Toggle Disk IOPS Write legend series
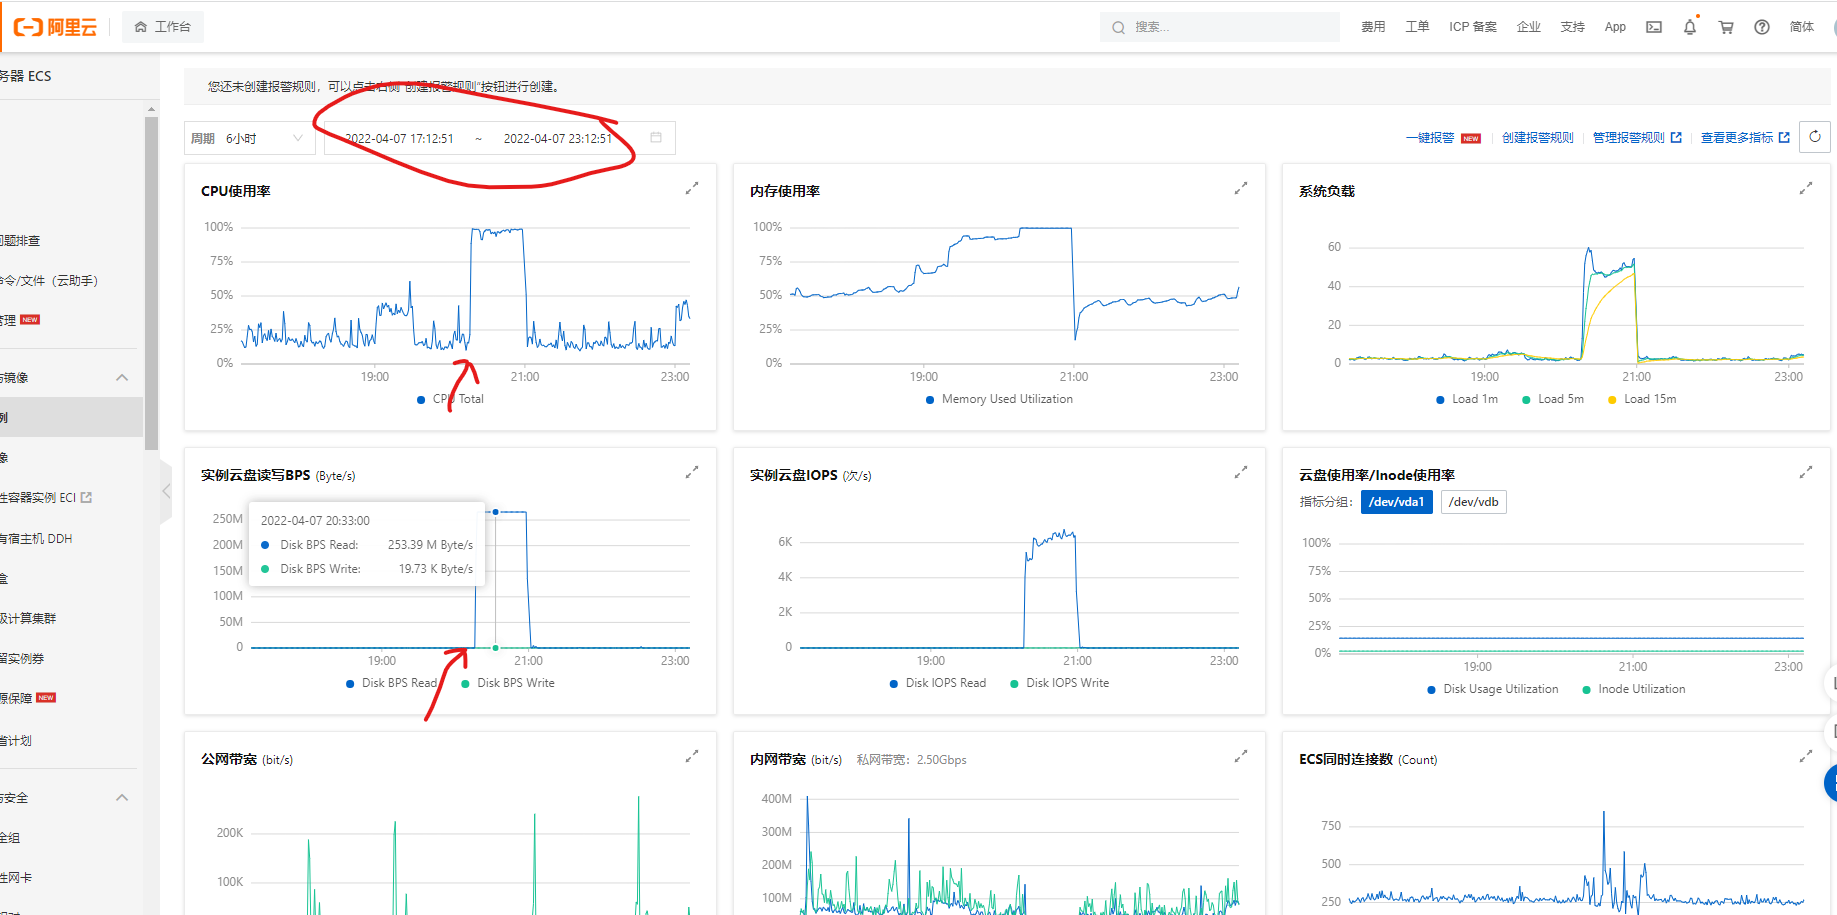 pos(1059,683)
